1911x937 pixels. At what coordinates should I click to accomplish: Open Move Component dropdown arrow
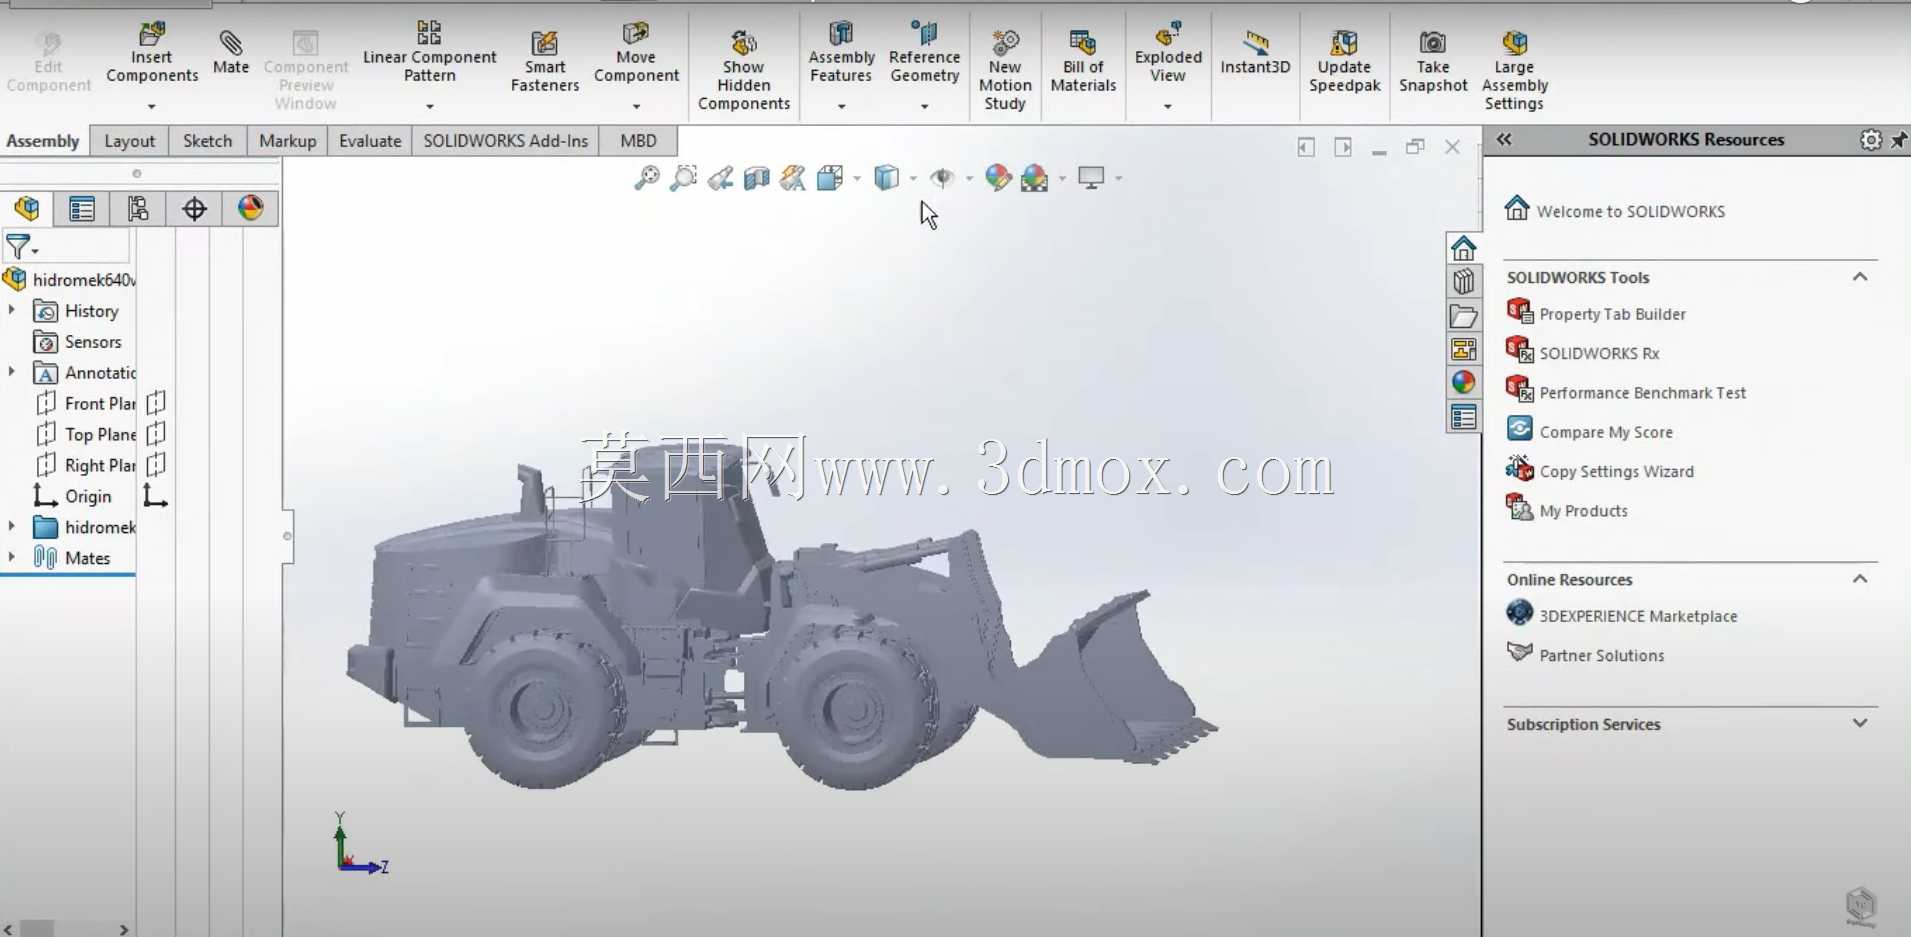pyautogui.click(x=636, y=106)
